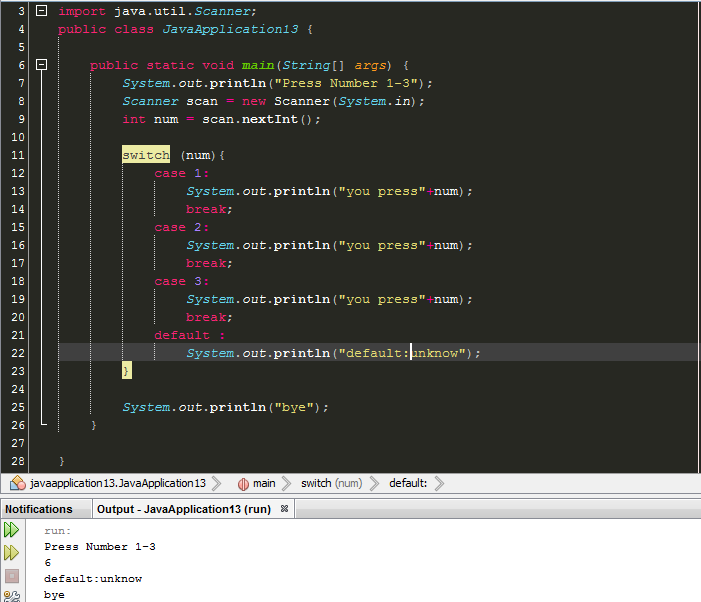Click the break statement on line 20
Viewport: 701px width, 602px height.
click(209, 317)
